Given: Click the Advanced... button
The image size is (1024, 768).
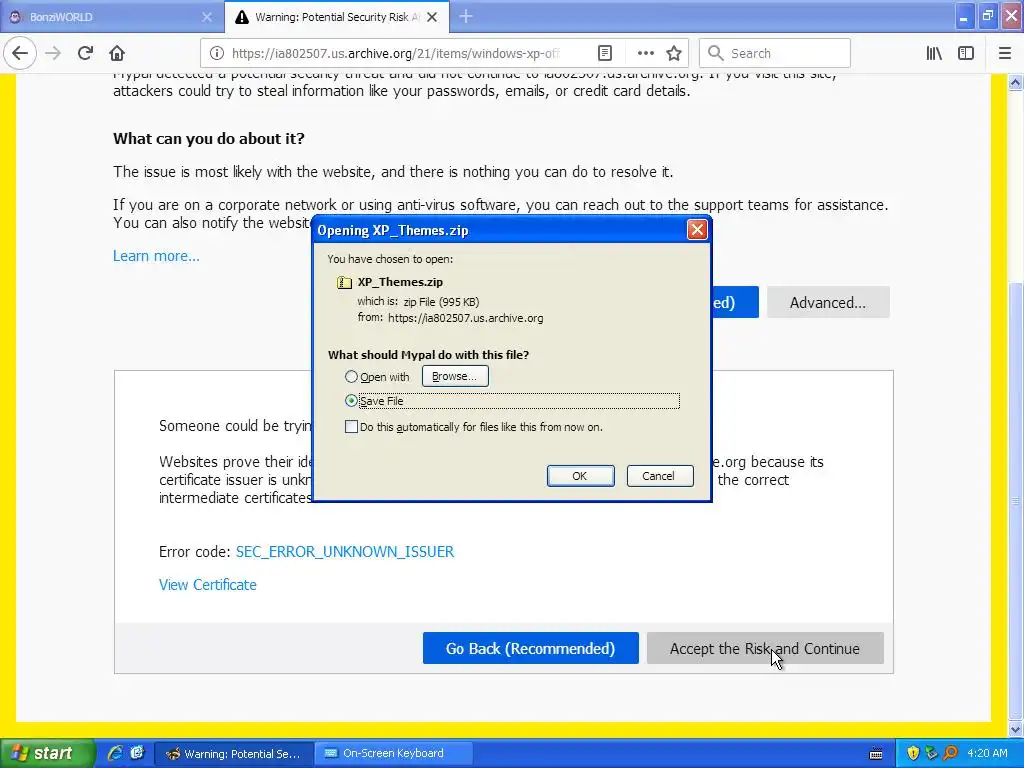Looking at the screenshot, I should (x=827, y=302).
